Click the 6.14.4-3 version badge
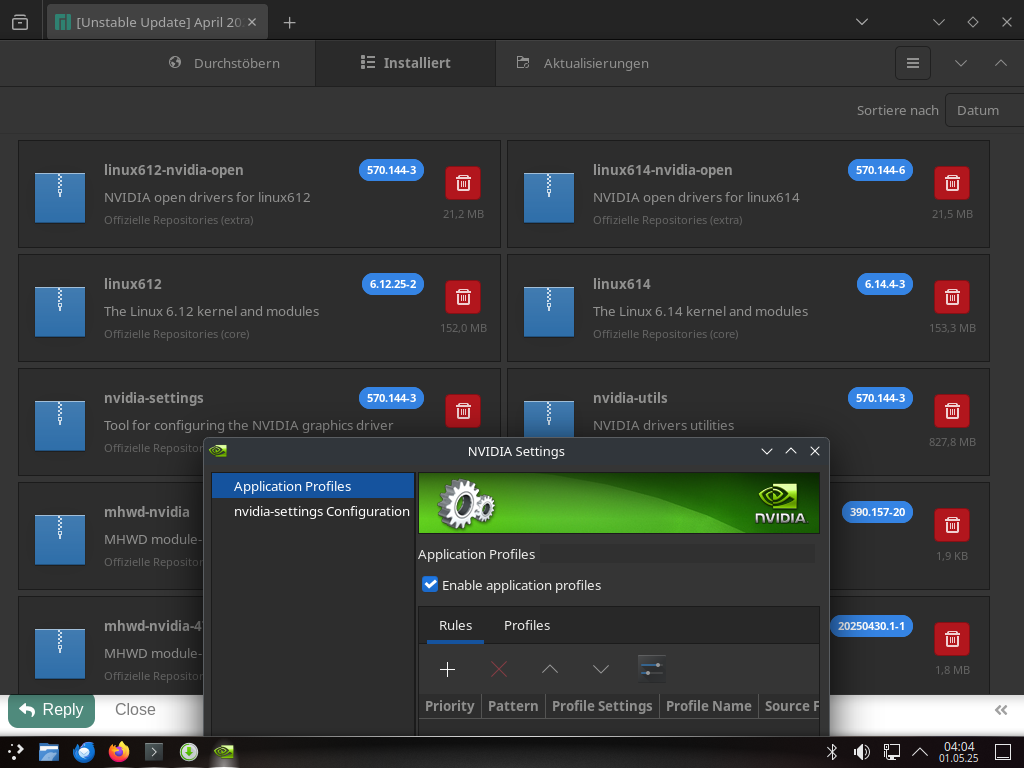This screenshot has width=1024, height=768. tap(885, 284)
